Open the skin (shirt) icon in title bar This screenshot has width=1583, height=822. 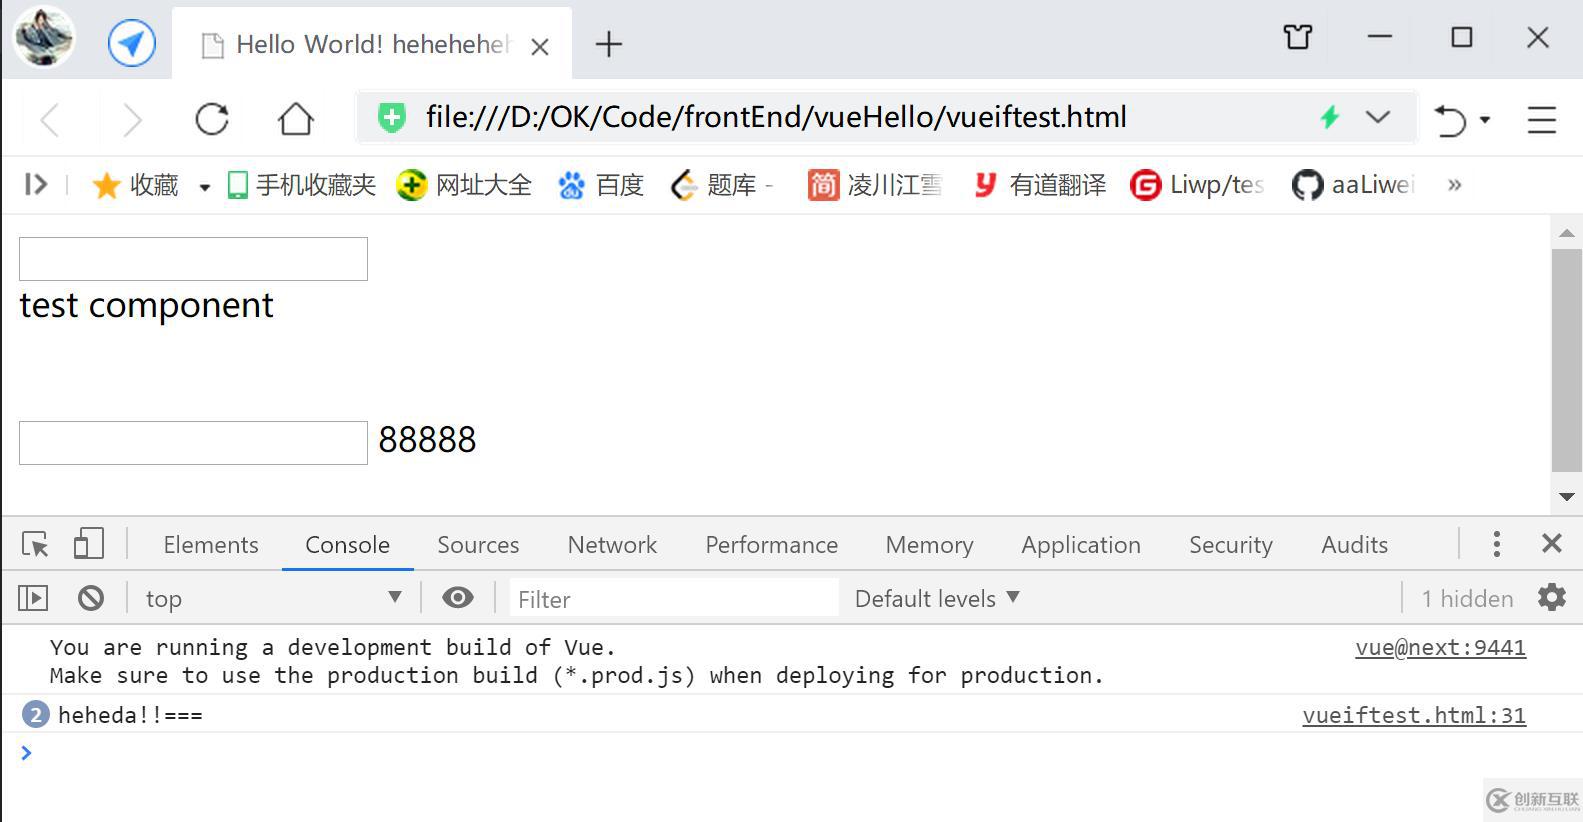click(1298, 38)
